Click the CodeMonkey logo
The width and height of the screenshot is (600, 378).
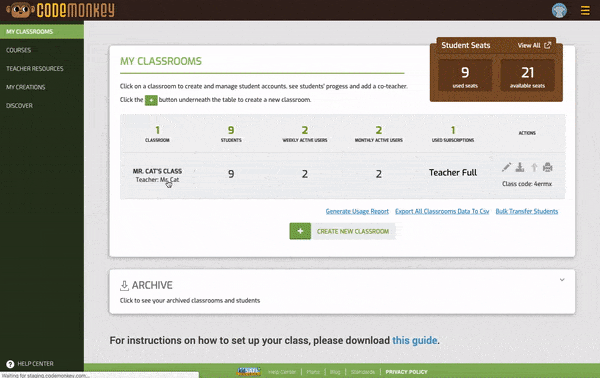click(x=60, y=10)
